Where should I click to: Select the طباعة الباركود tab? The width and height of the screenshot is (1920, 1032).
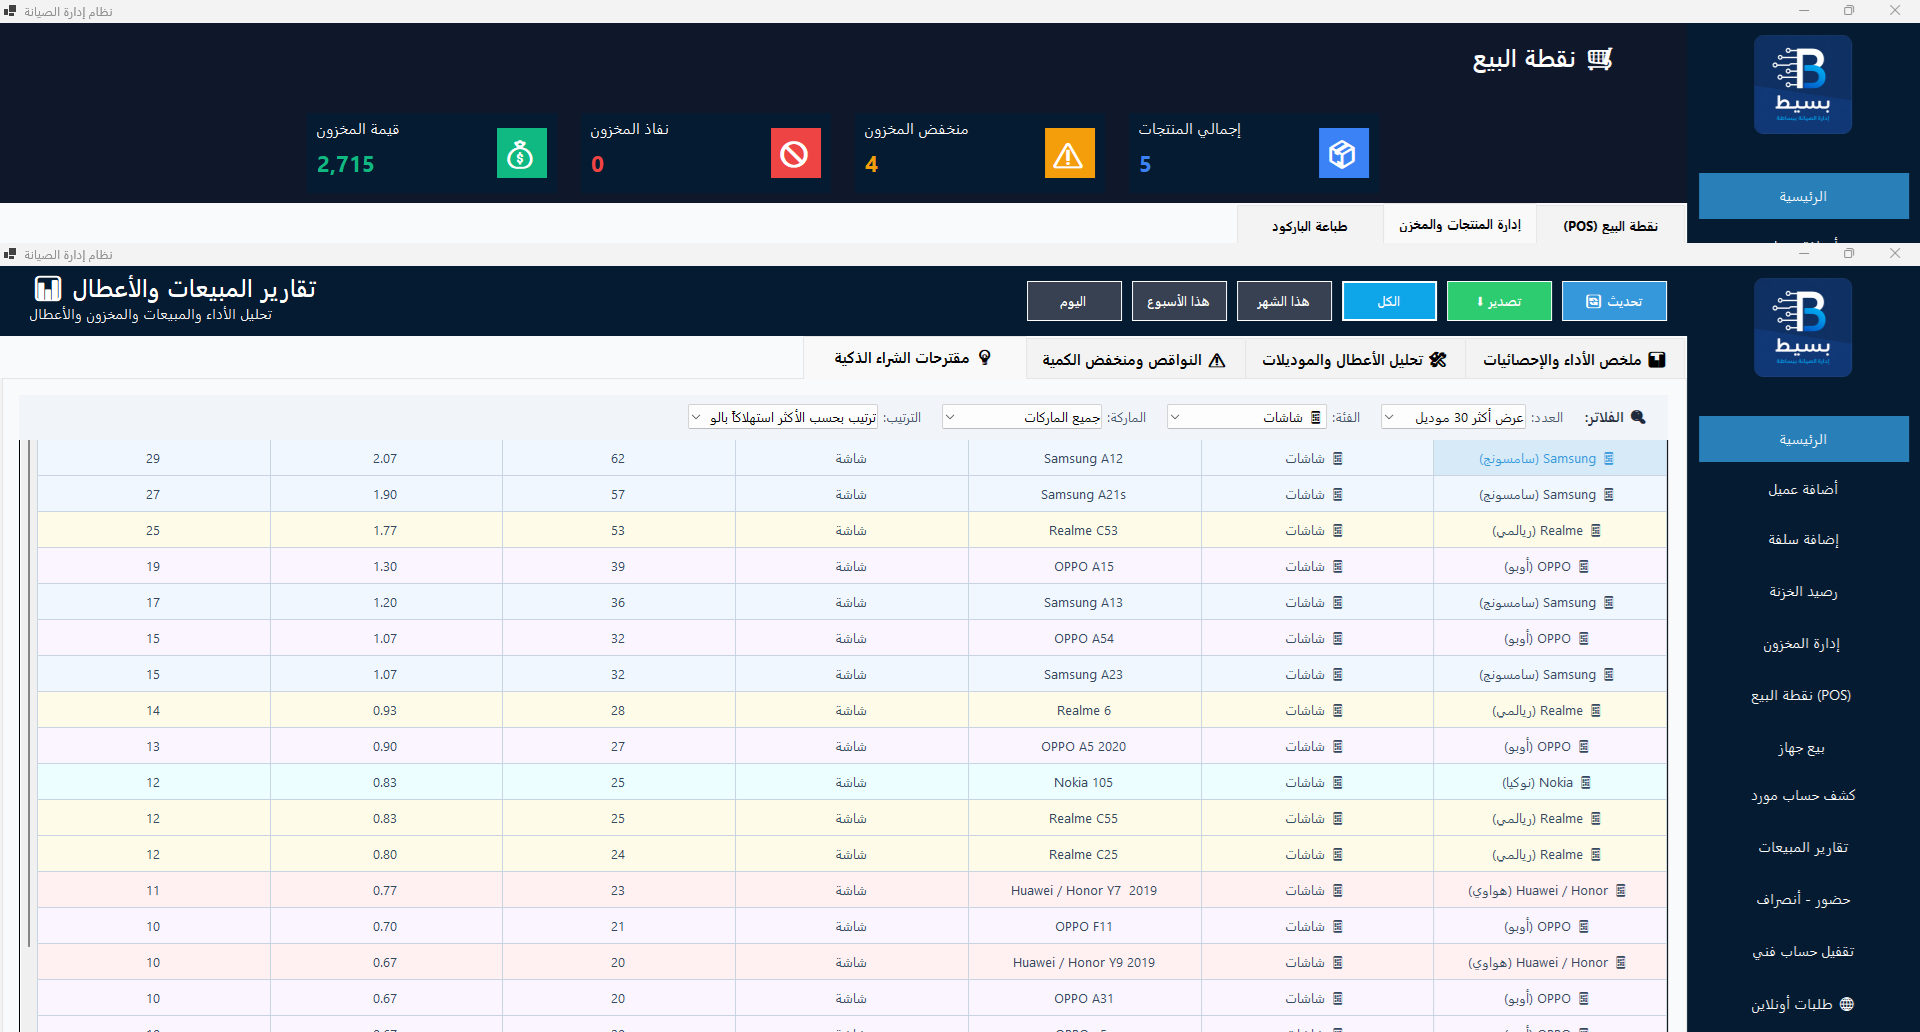1310,226
